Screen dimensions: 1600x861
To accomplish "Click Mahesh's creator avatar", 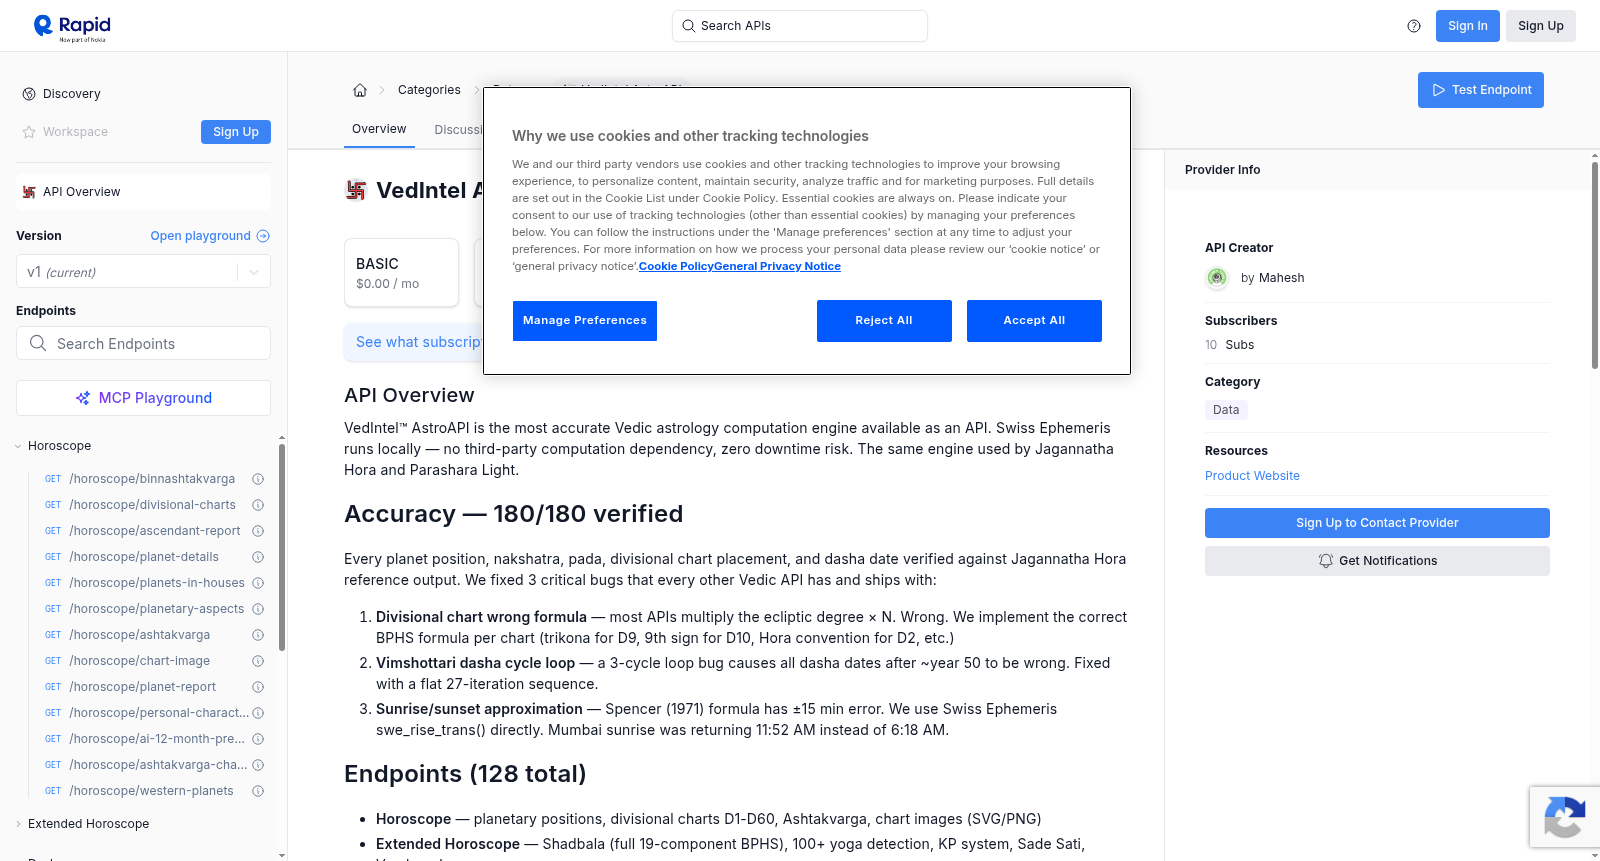I will tap(1217, 278).
